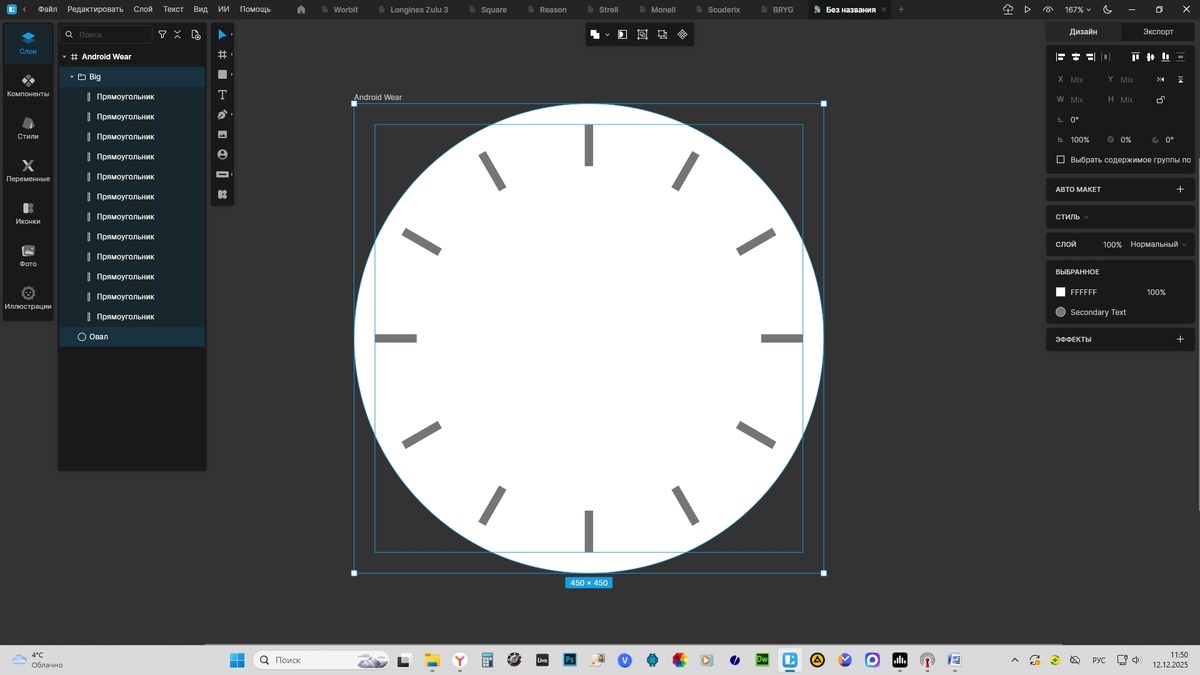Image resolution: width=1200 pixels, height=675 pixels.
Task: Open the plugins tool in toolbar
Action: 222,194
